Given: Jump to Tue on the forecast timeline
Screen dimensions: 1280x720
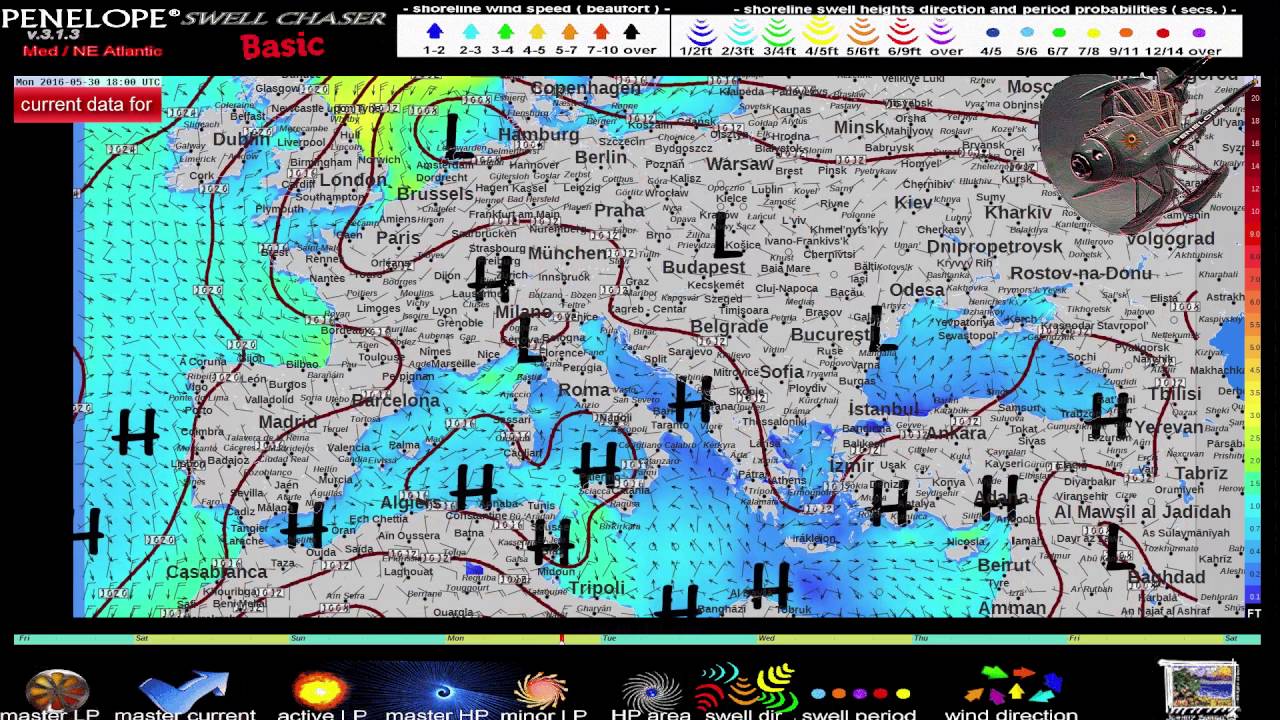Looking at the screenshot, I should tap(609, 638).
